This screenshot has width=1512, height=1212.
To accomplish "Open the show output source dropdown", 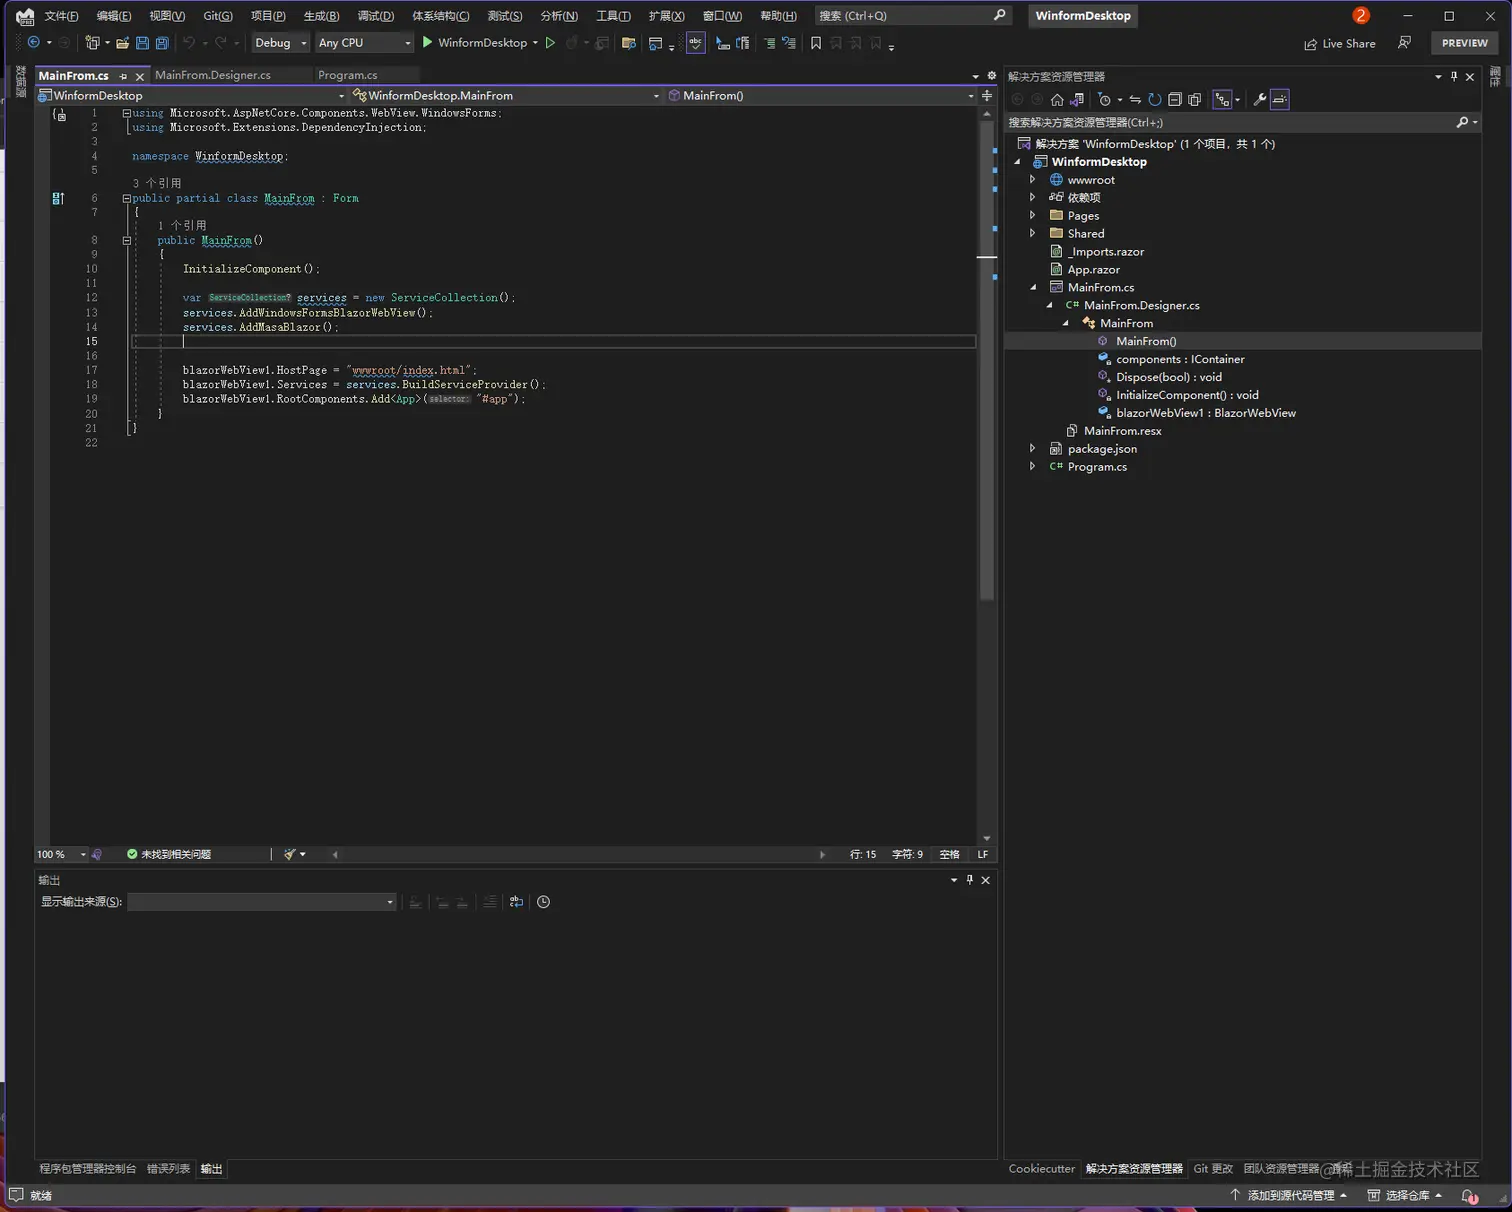I will (262, 902).
